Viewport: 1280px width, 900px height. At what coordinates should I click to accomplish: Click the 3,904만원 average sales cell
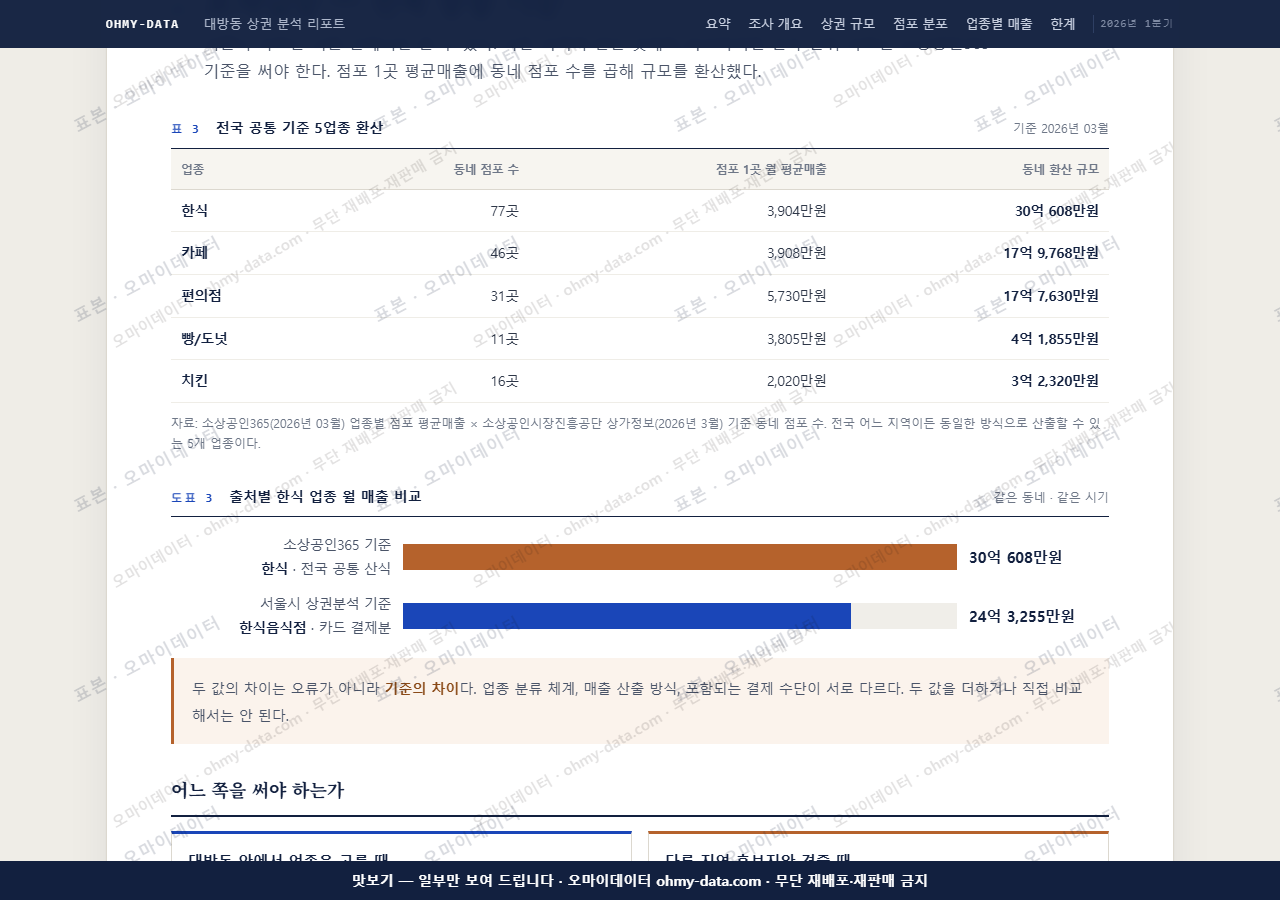click(x=797, y=211)
